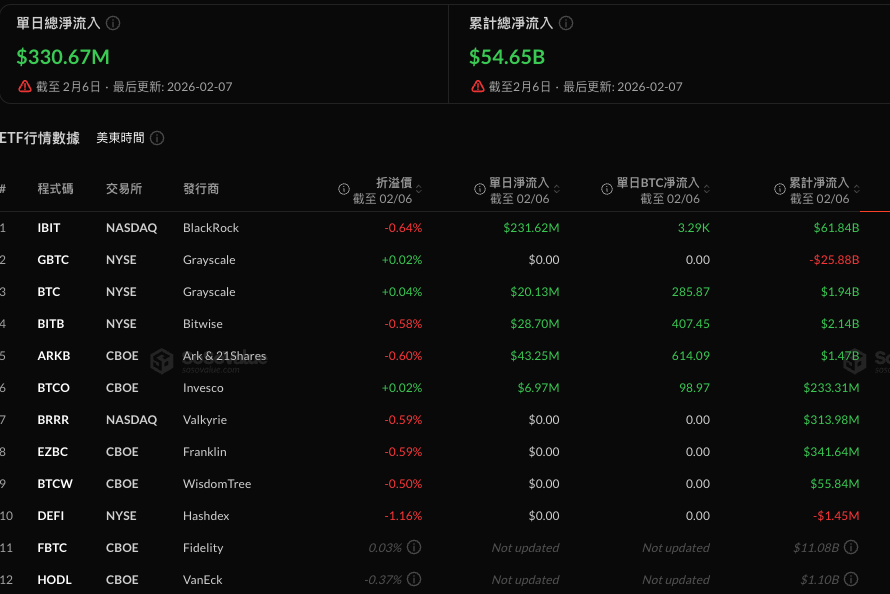This screenshot has width=890, height=594.
Task: Click BTCO cumulative inflow $233.31M
Action: point(831,387)
